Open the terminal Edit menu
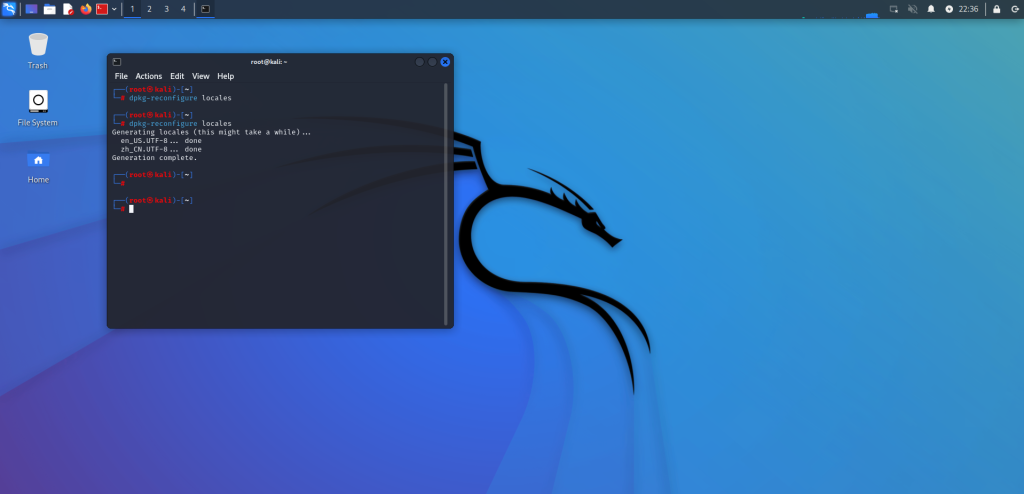This screenshot has width=1024, height=494. pyautogui.click(x=177, y=76)
